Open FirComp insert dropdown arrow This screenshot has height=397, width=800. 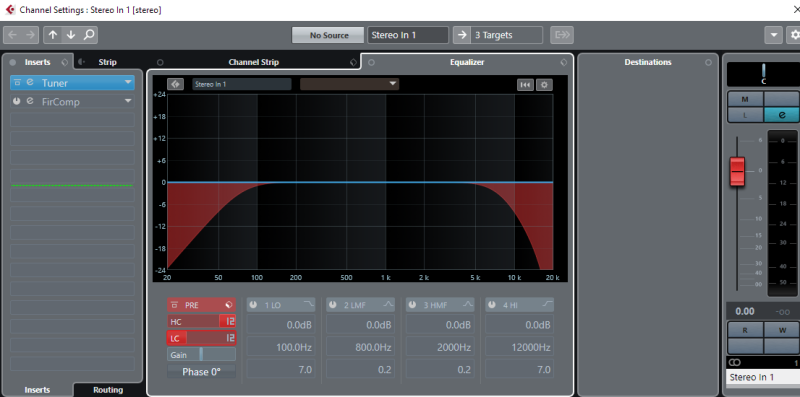pos(128,102)
